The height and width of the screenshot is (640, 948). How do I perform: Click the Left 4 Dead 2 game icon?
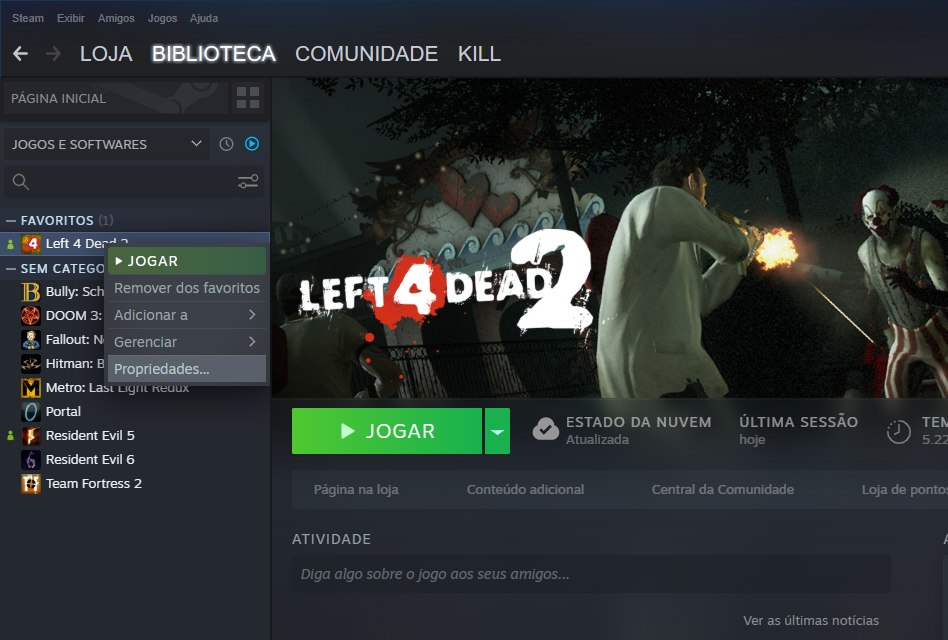pyautogui.click(x=31, y=244)
